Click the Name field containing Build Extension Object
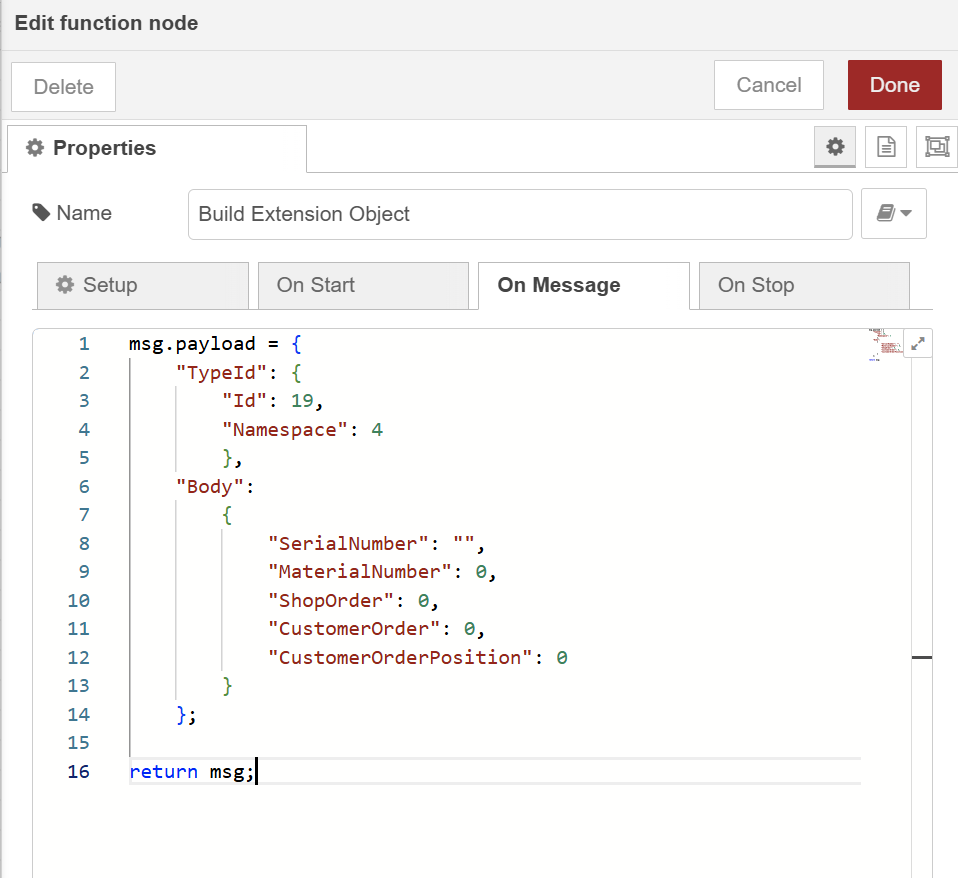Image resolution: width=958 pixels, height=878 pixels. pos(519,214)
